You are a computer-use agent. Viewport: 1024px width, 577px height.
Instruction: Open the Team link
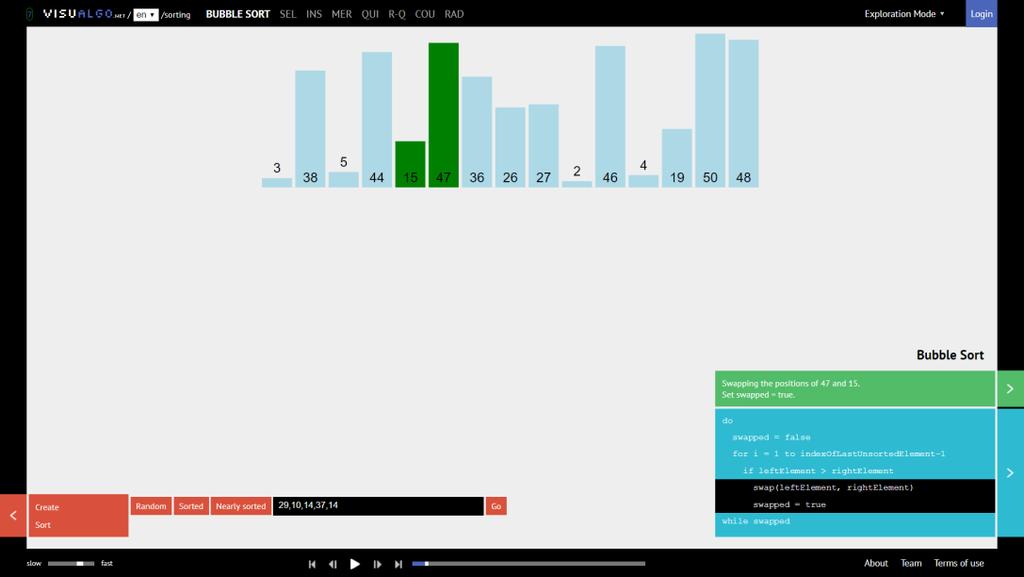click(911, 563)
